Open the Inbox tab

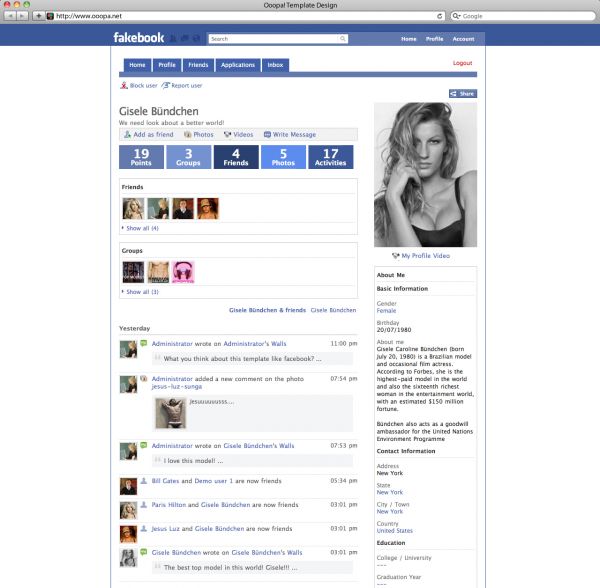[275, 65]
